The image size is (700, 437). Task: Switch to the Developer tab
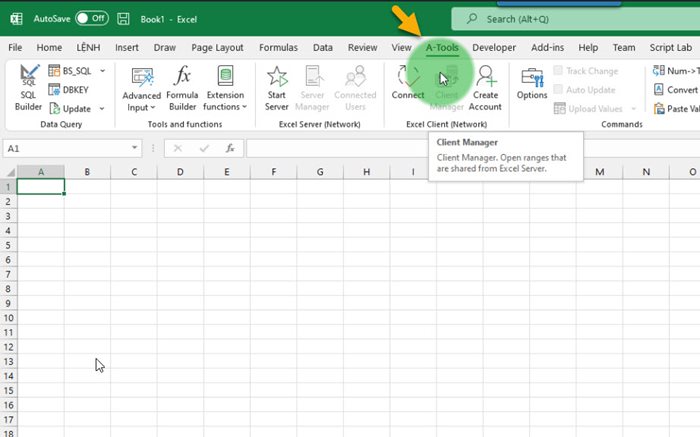pyautogui.click(x=494, y=47)
